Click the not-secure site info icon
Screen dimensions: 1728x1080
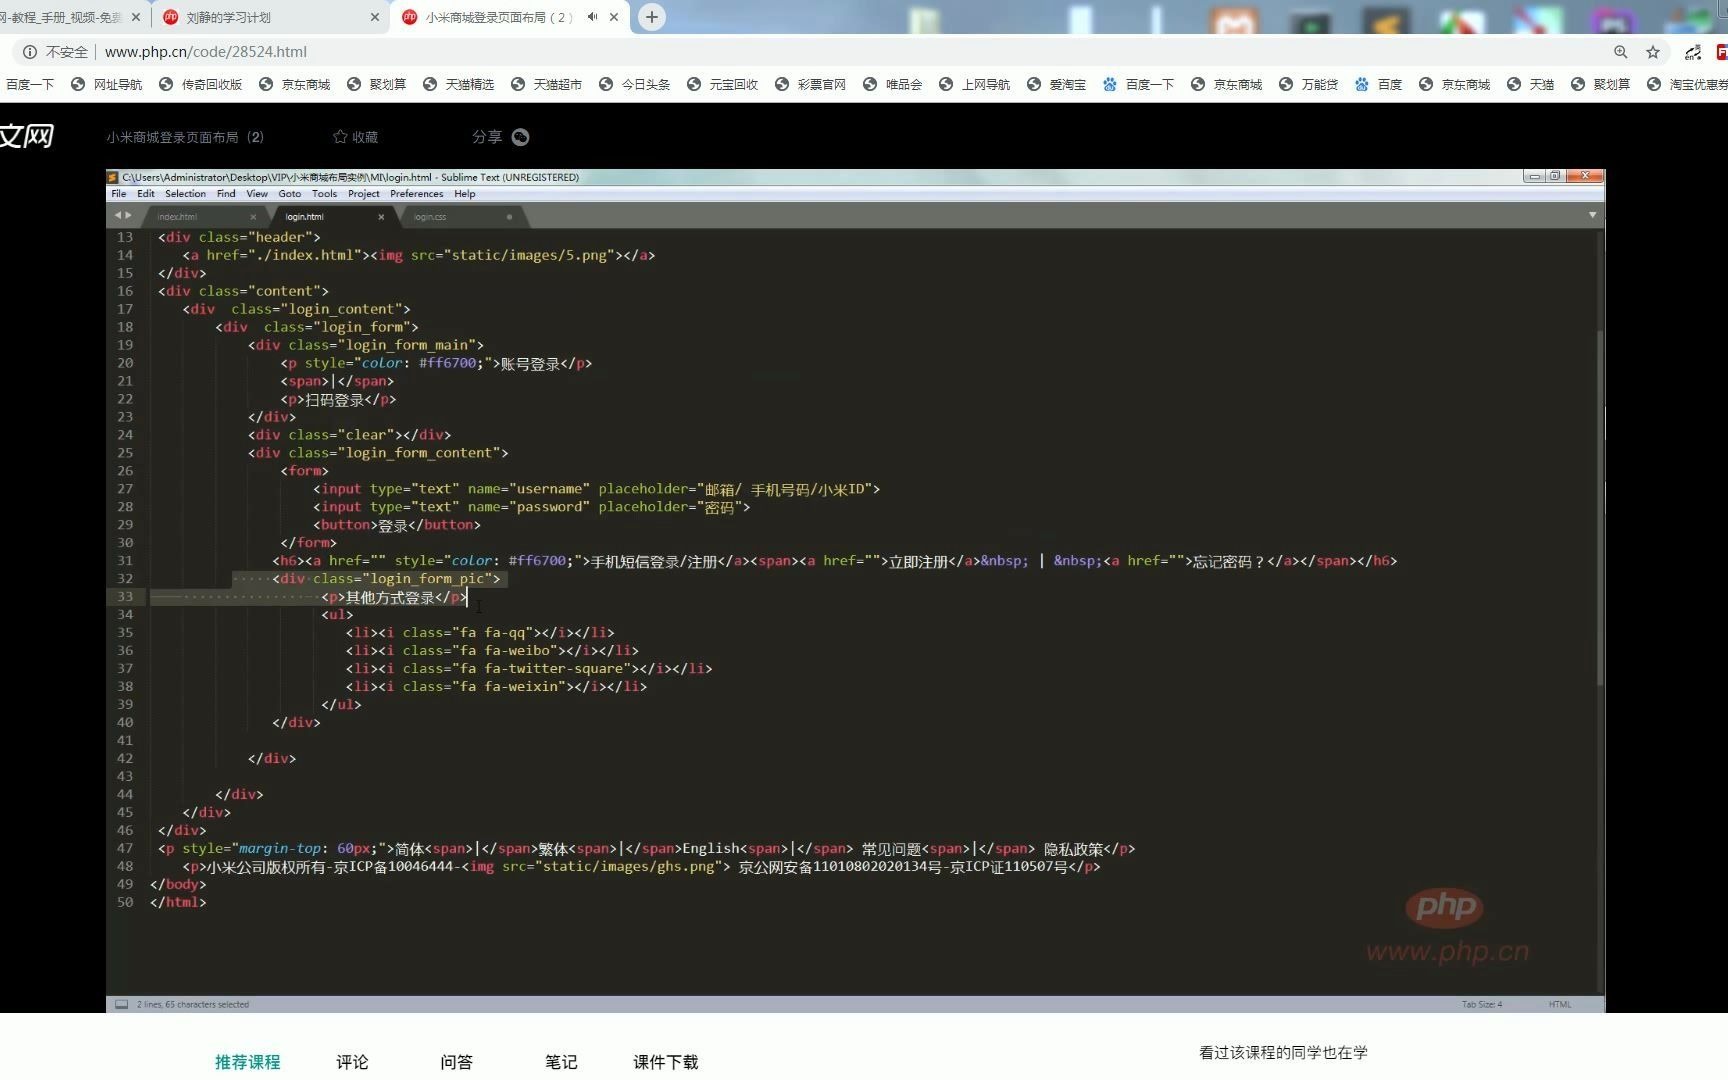click(x=30, y=52)
